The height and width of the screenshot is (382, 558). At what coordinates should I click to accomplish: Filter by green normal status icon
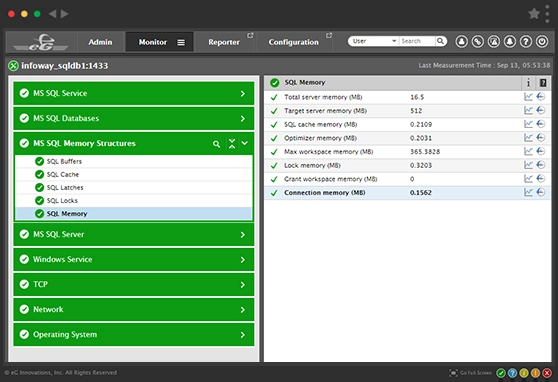click(x=501, y=373)
